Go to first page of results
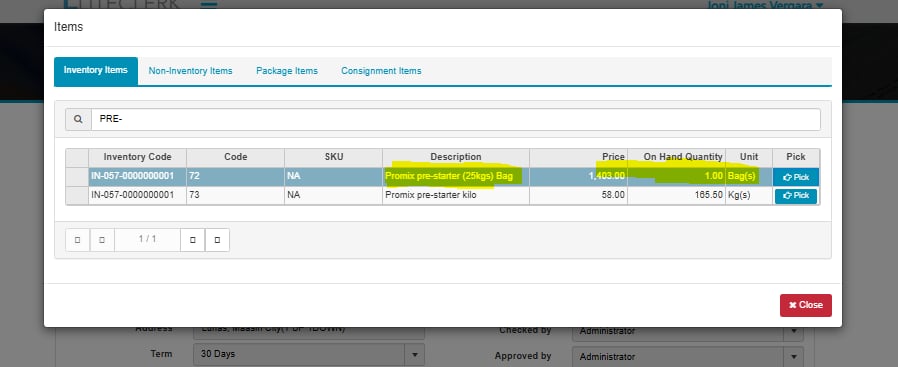 click(77, 240)
